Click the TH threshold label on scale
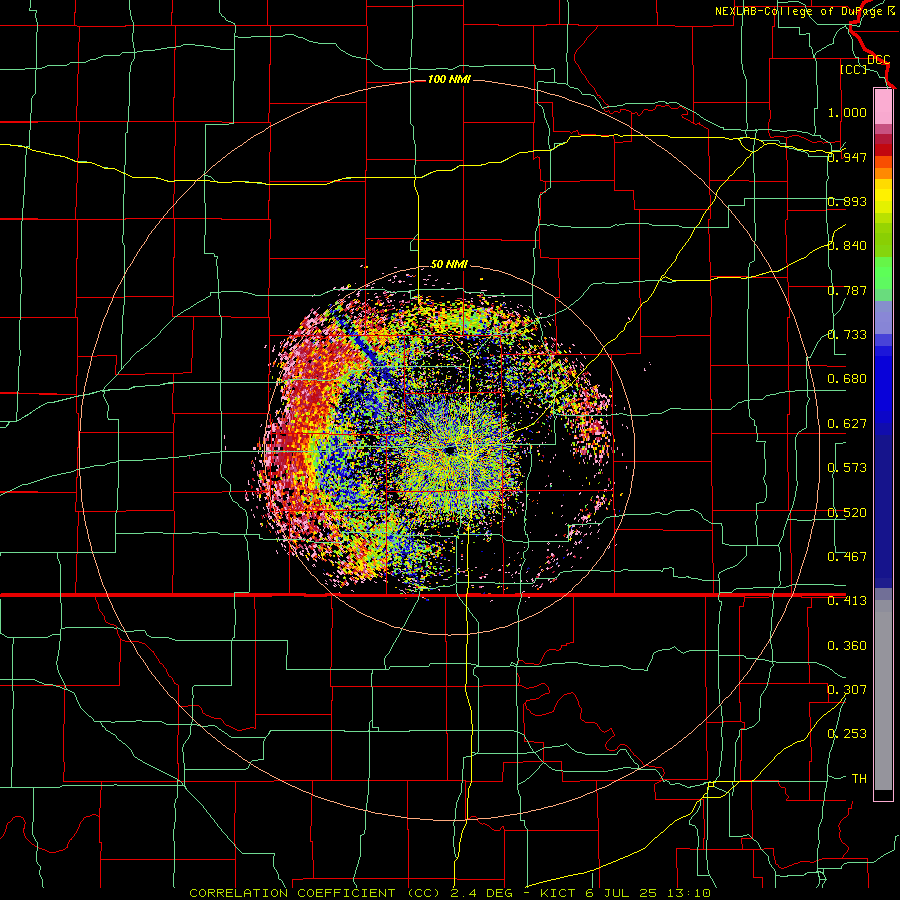This screenshot has width=900, height=900. [x=859, y=779]
